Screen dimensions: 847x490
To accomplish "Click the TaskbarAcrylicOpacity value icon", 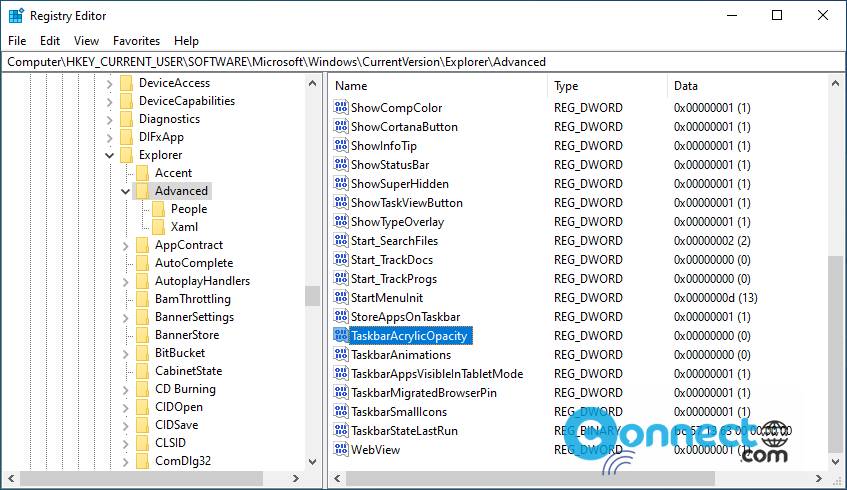I will coord(341,335).
